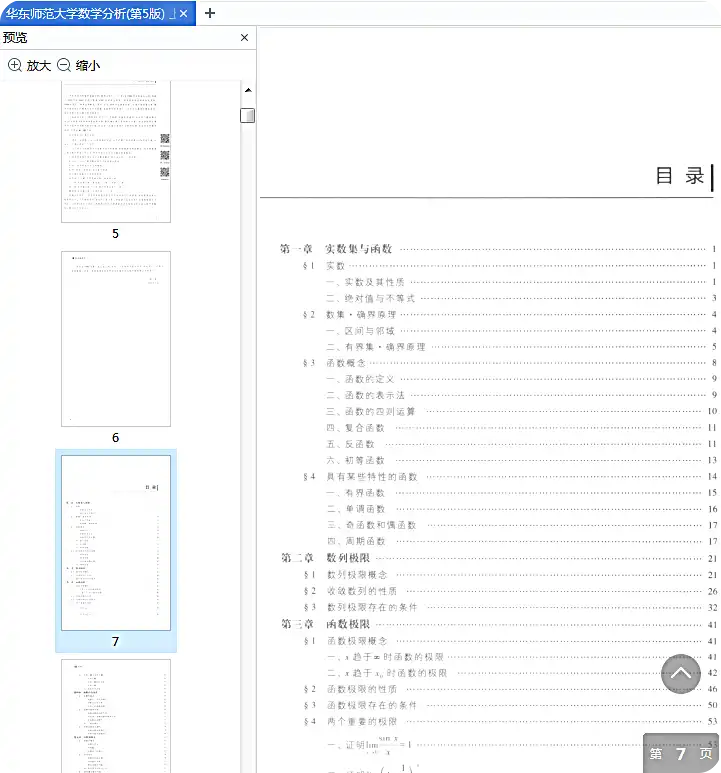721x773 pixels.
Task: Click 四、复合函数 entry
Action: (x=521, y=428)
